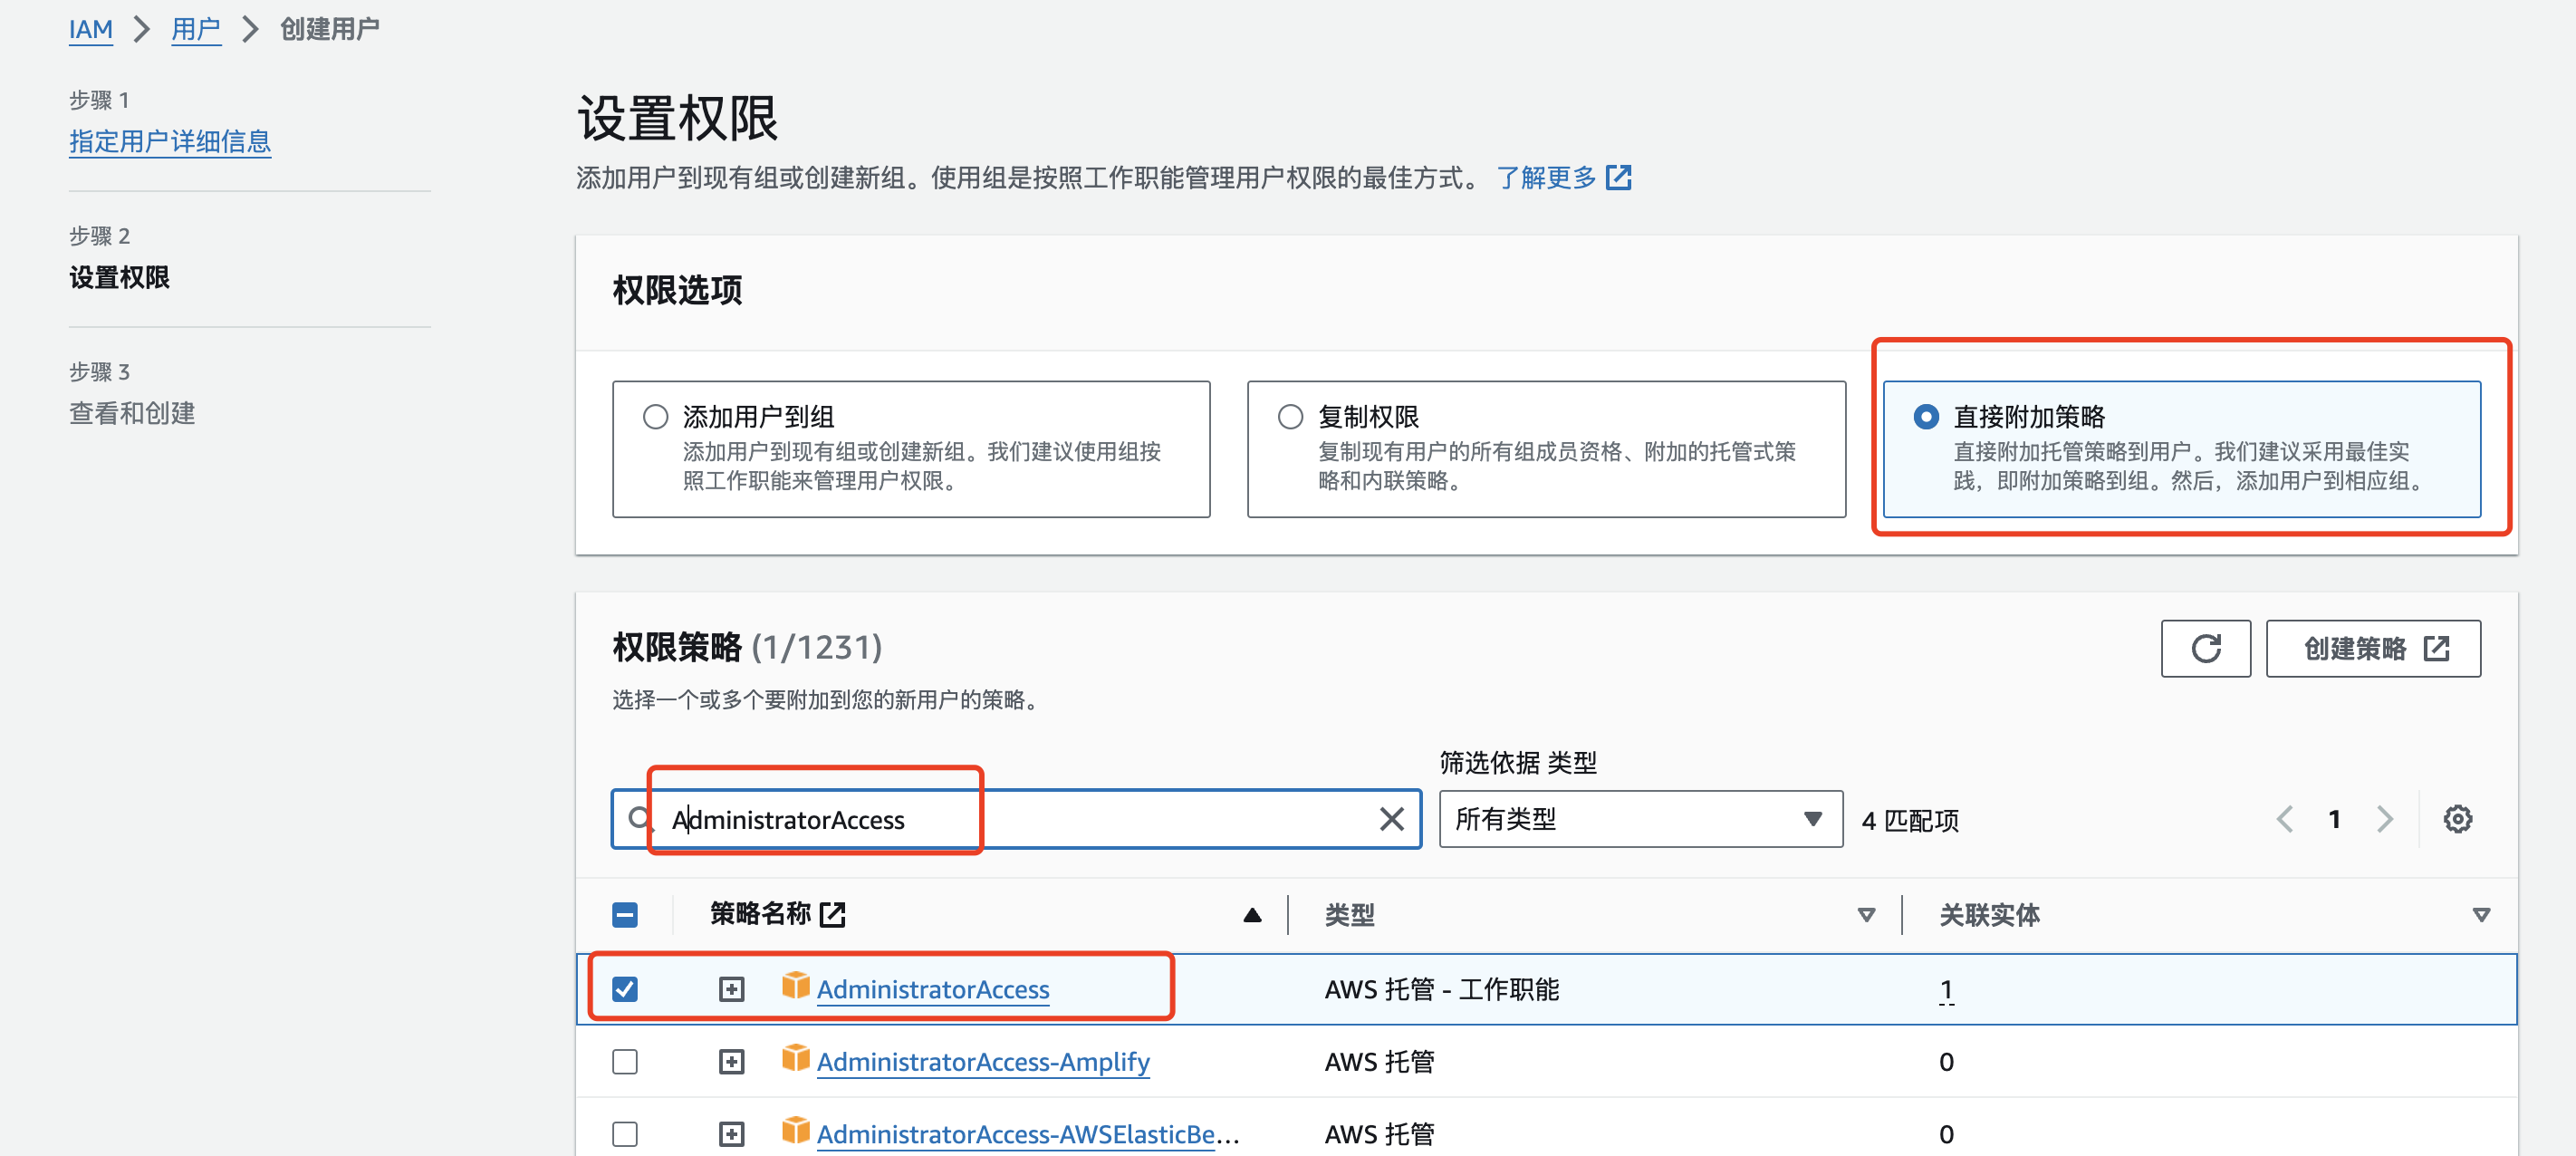This screenshot has width=2576, height=1156.
Task: Open the 所有类型 filter dropdown
Action: (x=1640, y=819)
